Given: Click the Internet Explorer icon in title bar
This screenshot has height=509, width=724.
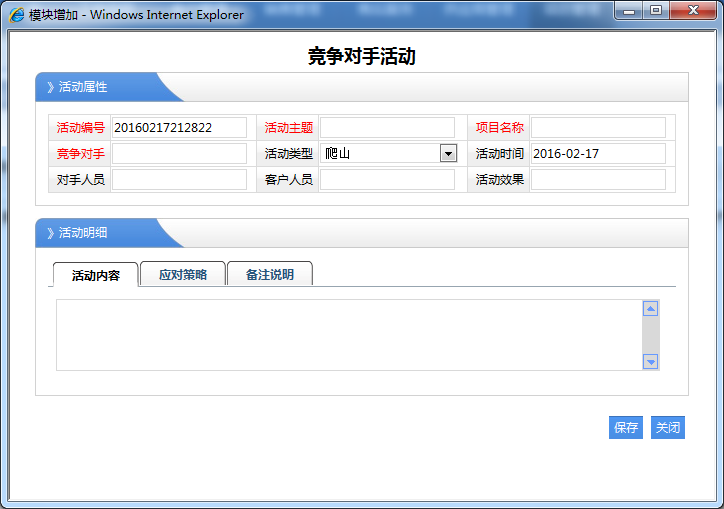Looking at the screenshot, I should 17,14.
